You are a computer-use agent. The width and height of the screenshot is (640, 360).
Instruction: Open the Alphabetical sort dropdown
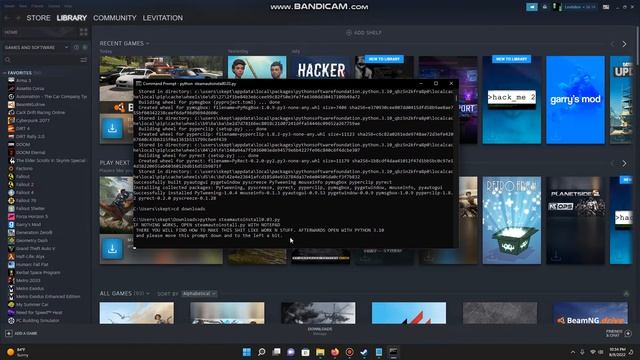pyautogui.click(x=199, y=293)
